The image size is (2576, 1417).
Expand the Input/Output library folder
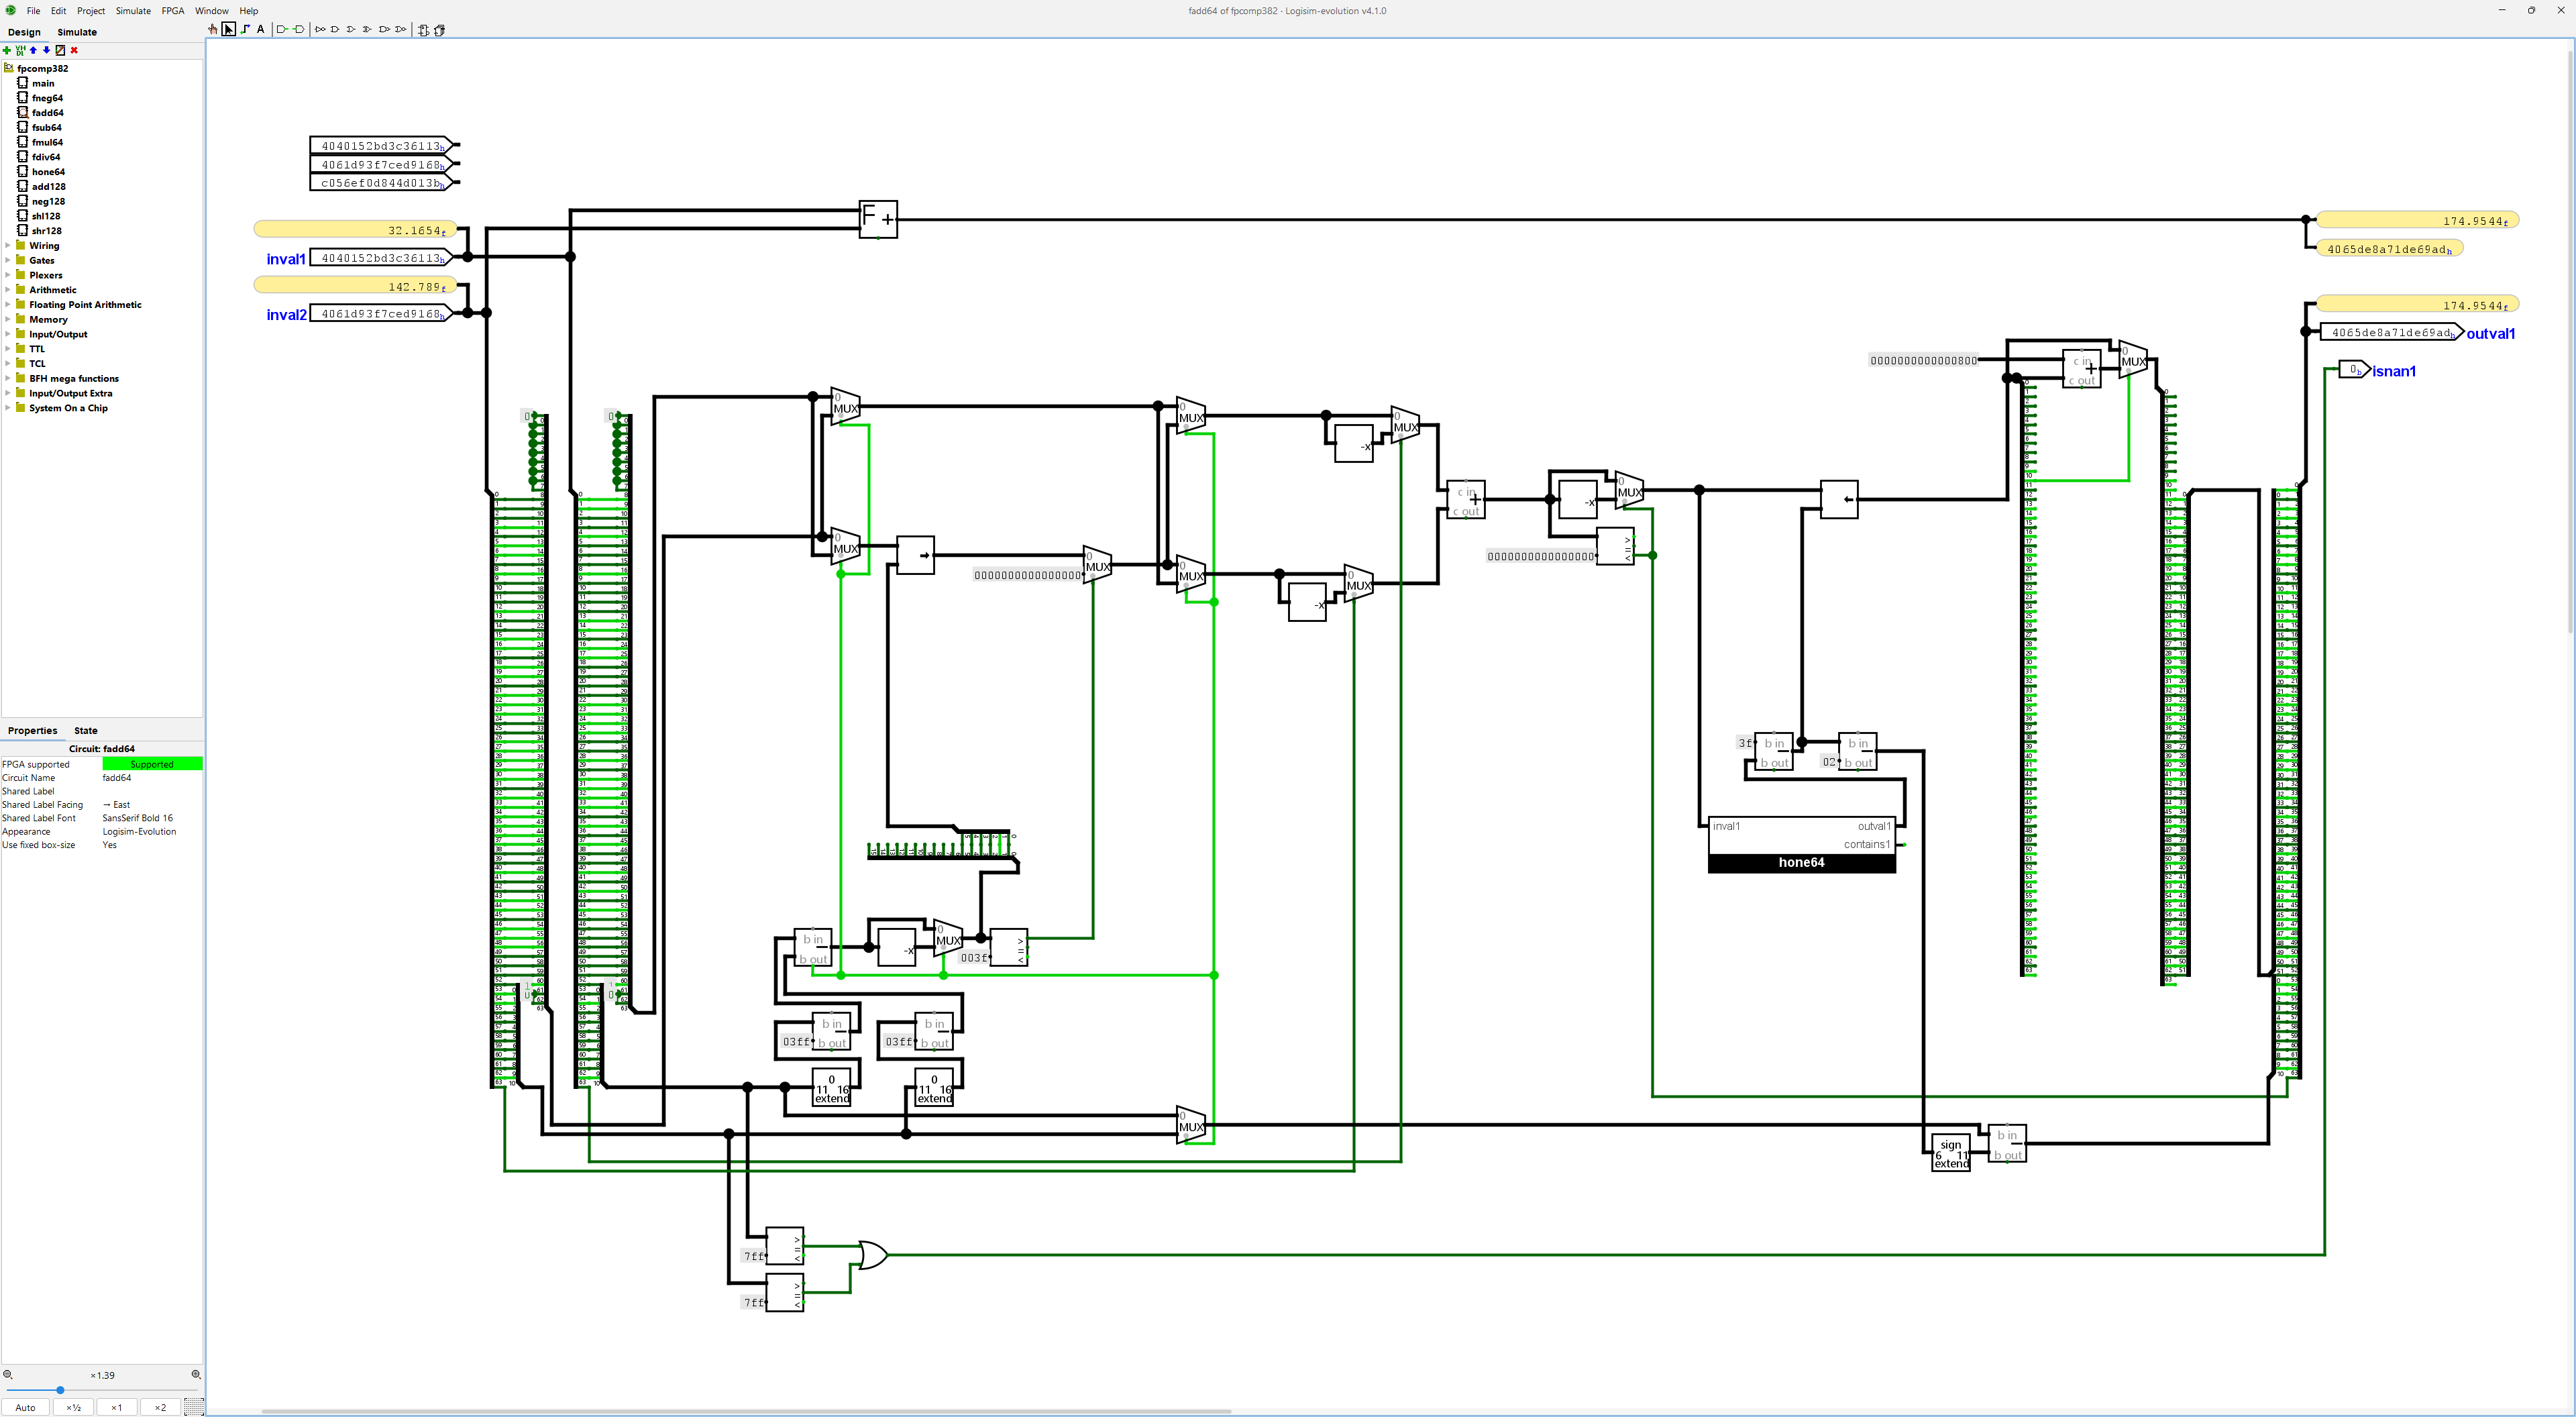[x=8, y=334]
